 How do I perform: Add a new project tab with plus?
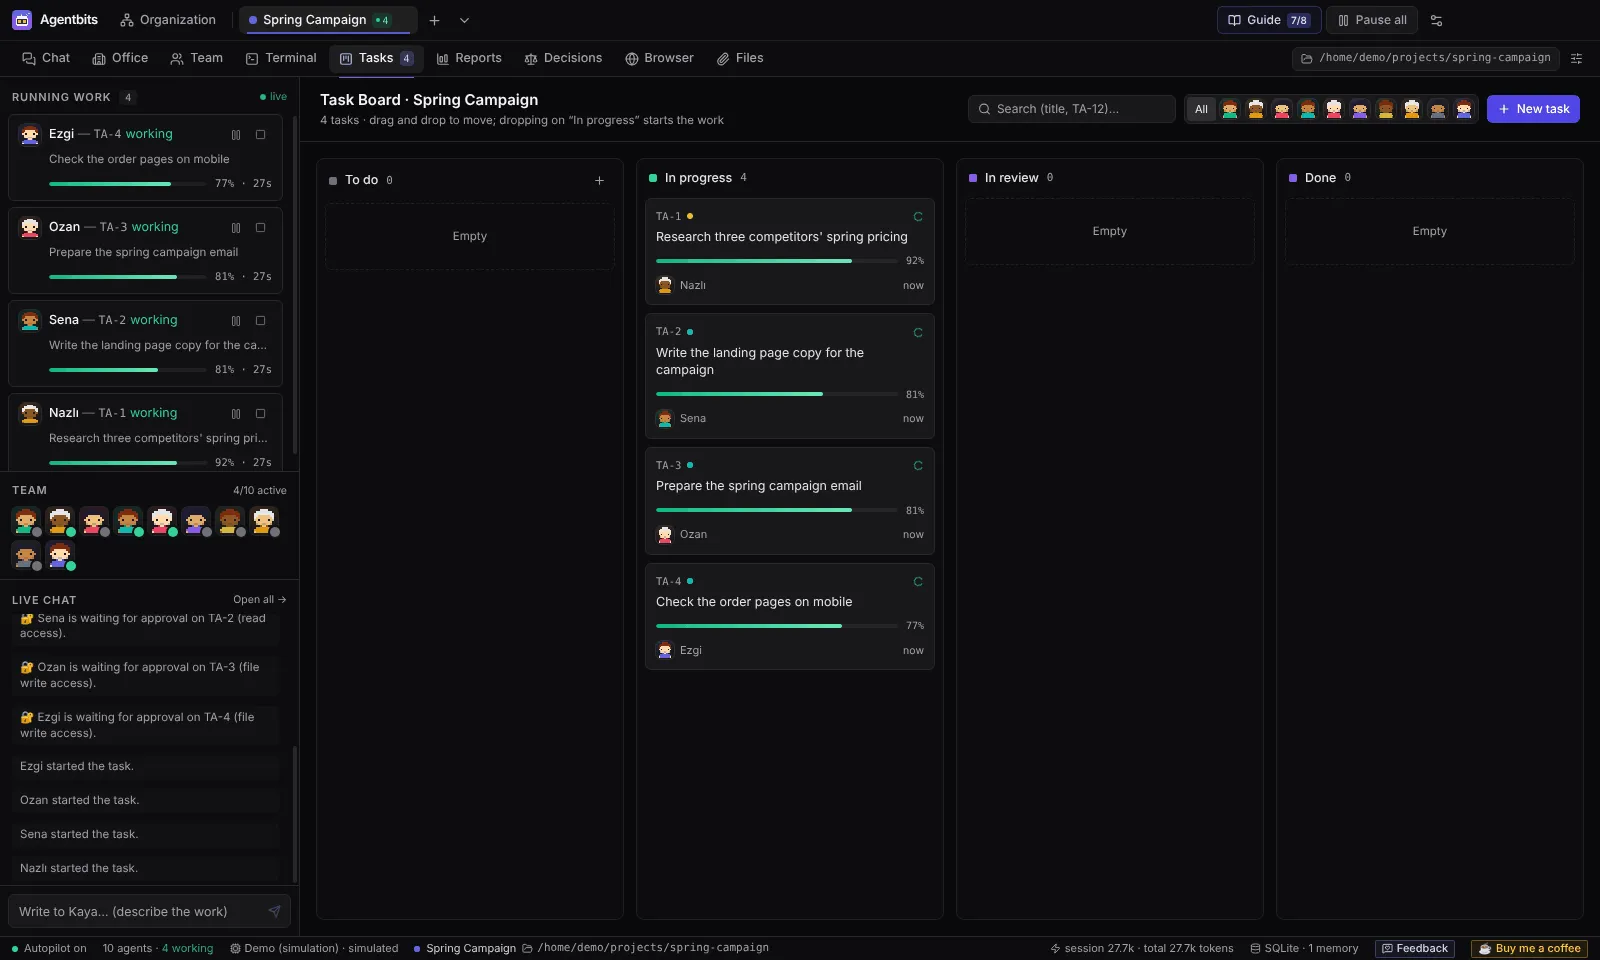pos(434,20)
